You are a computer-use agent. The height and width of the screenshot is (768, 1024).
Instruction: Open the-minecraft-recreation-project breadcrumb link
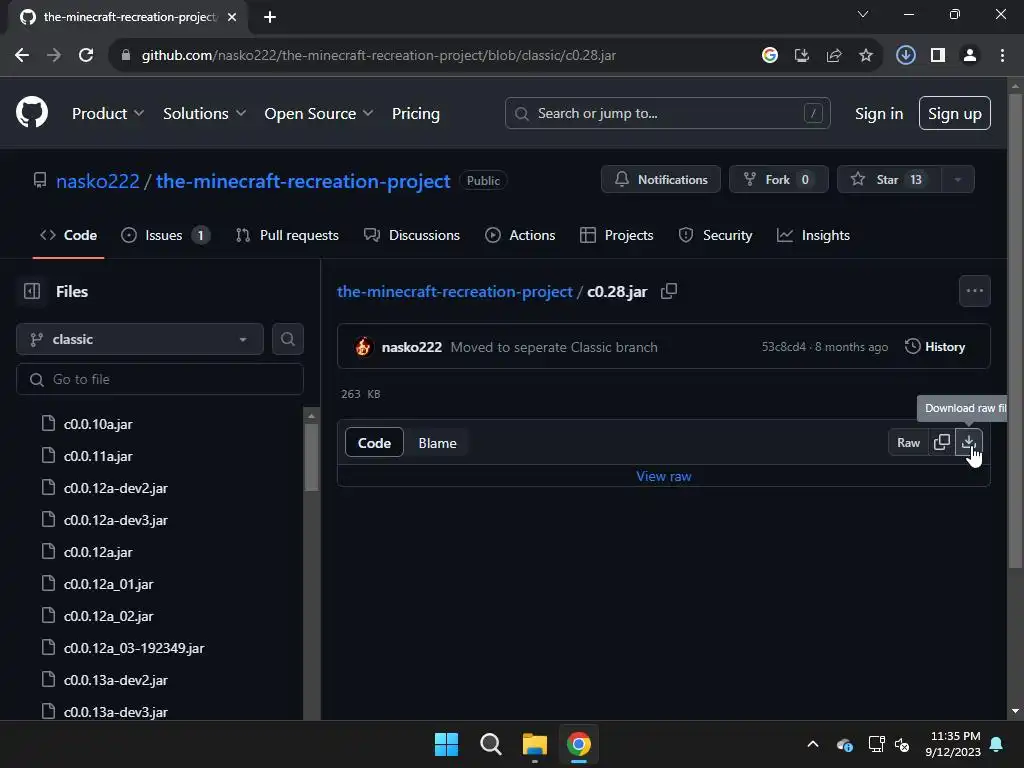(454, 291)
